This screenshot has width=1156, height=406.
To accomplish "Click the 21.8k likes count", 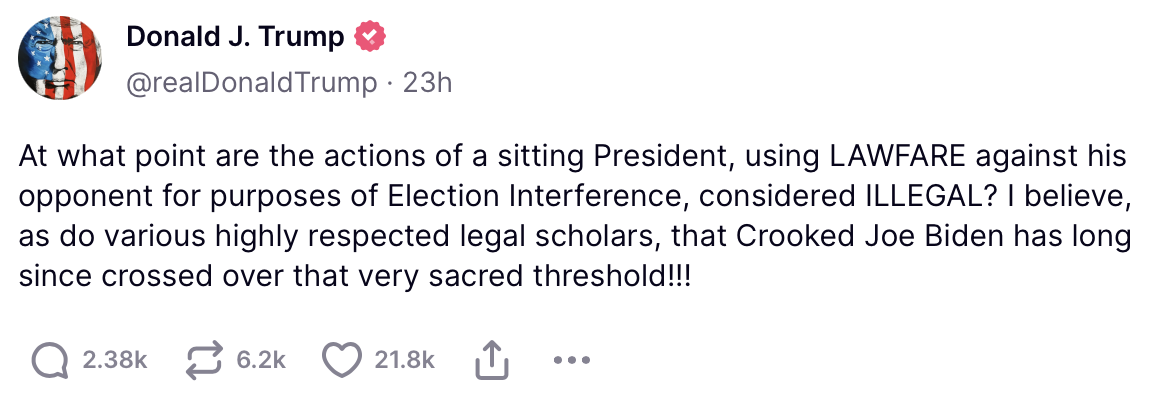I will coord(404,361).
